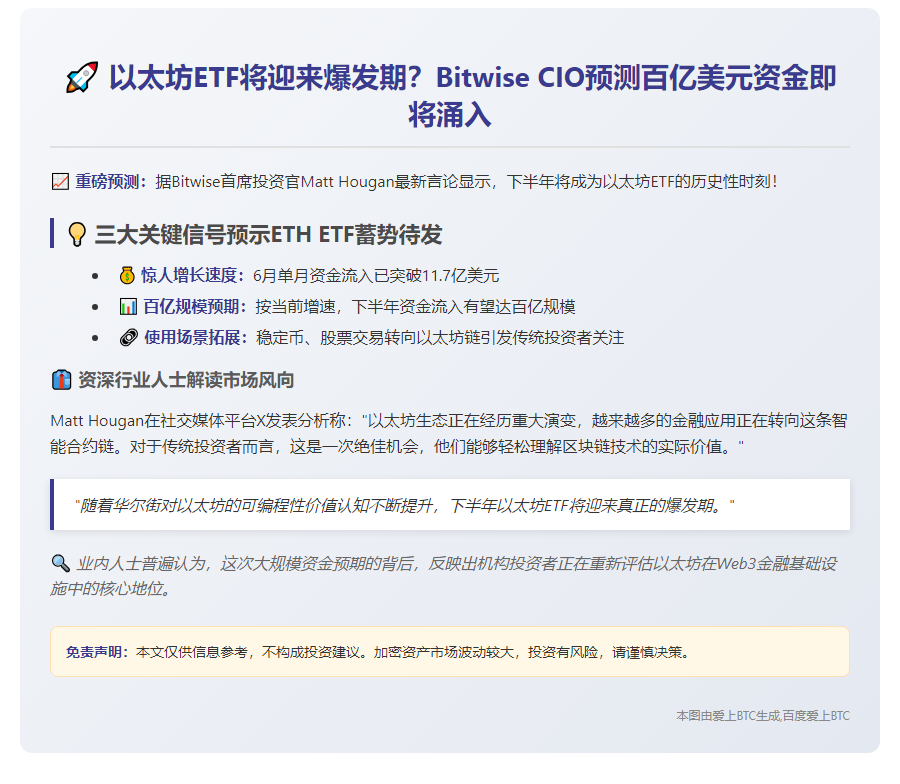The height and width of the screenshot is (784, 900).
Task: Click the label 使用场景拓展
Action: pos(192,337)
